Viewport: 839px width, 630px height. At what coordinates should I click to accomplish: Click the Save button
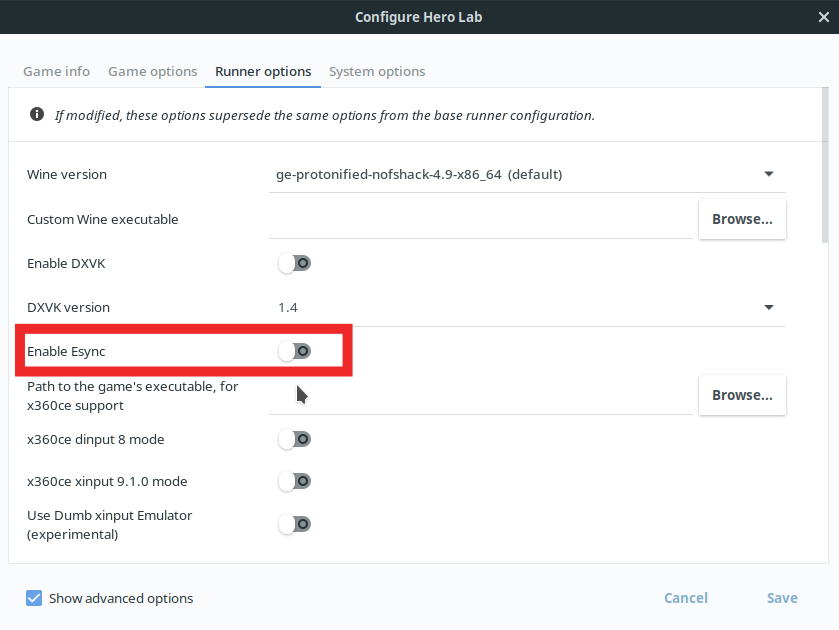[x=782, y=598]
